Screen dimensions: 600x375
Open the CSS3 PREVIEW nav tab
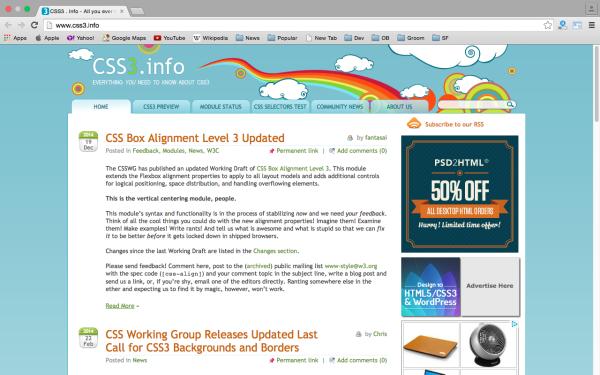coord(161,106)
